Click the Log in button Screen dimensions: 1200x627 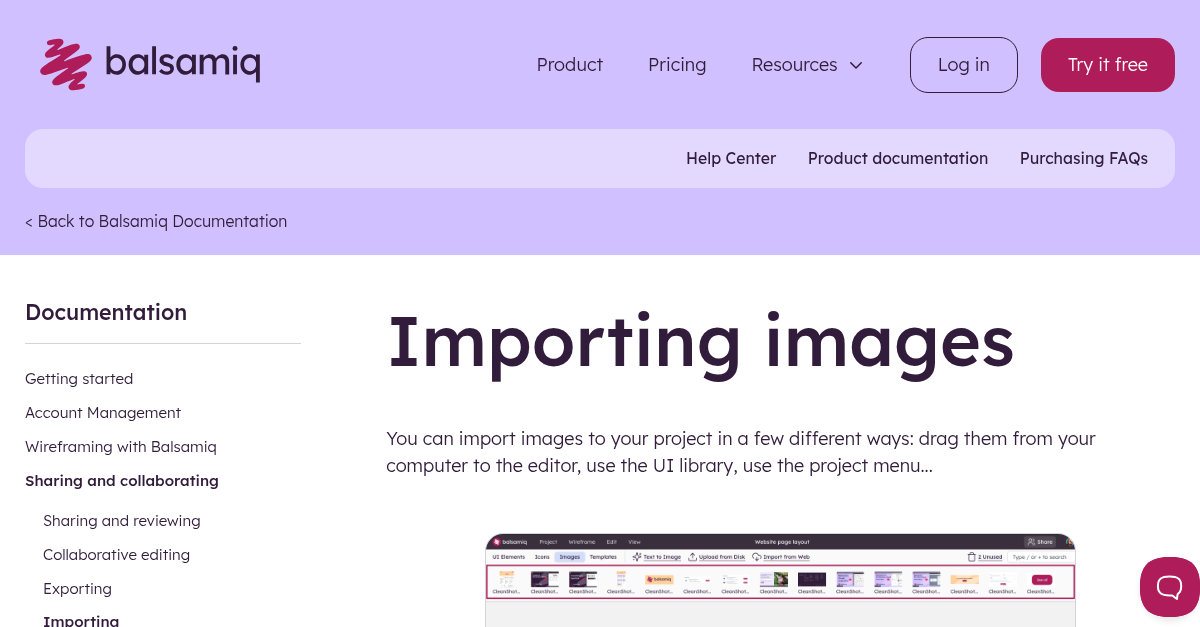tap(963, 64)
